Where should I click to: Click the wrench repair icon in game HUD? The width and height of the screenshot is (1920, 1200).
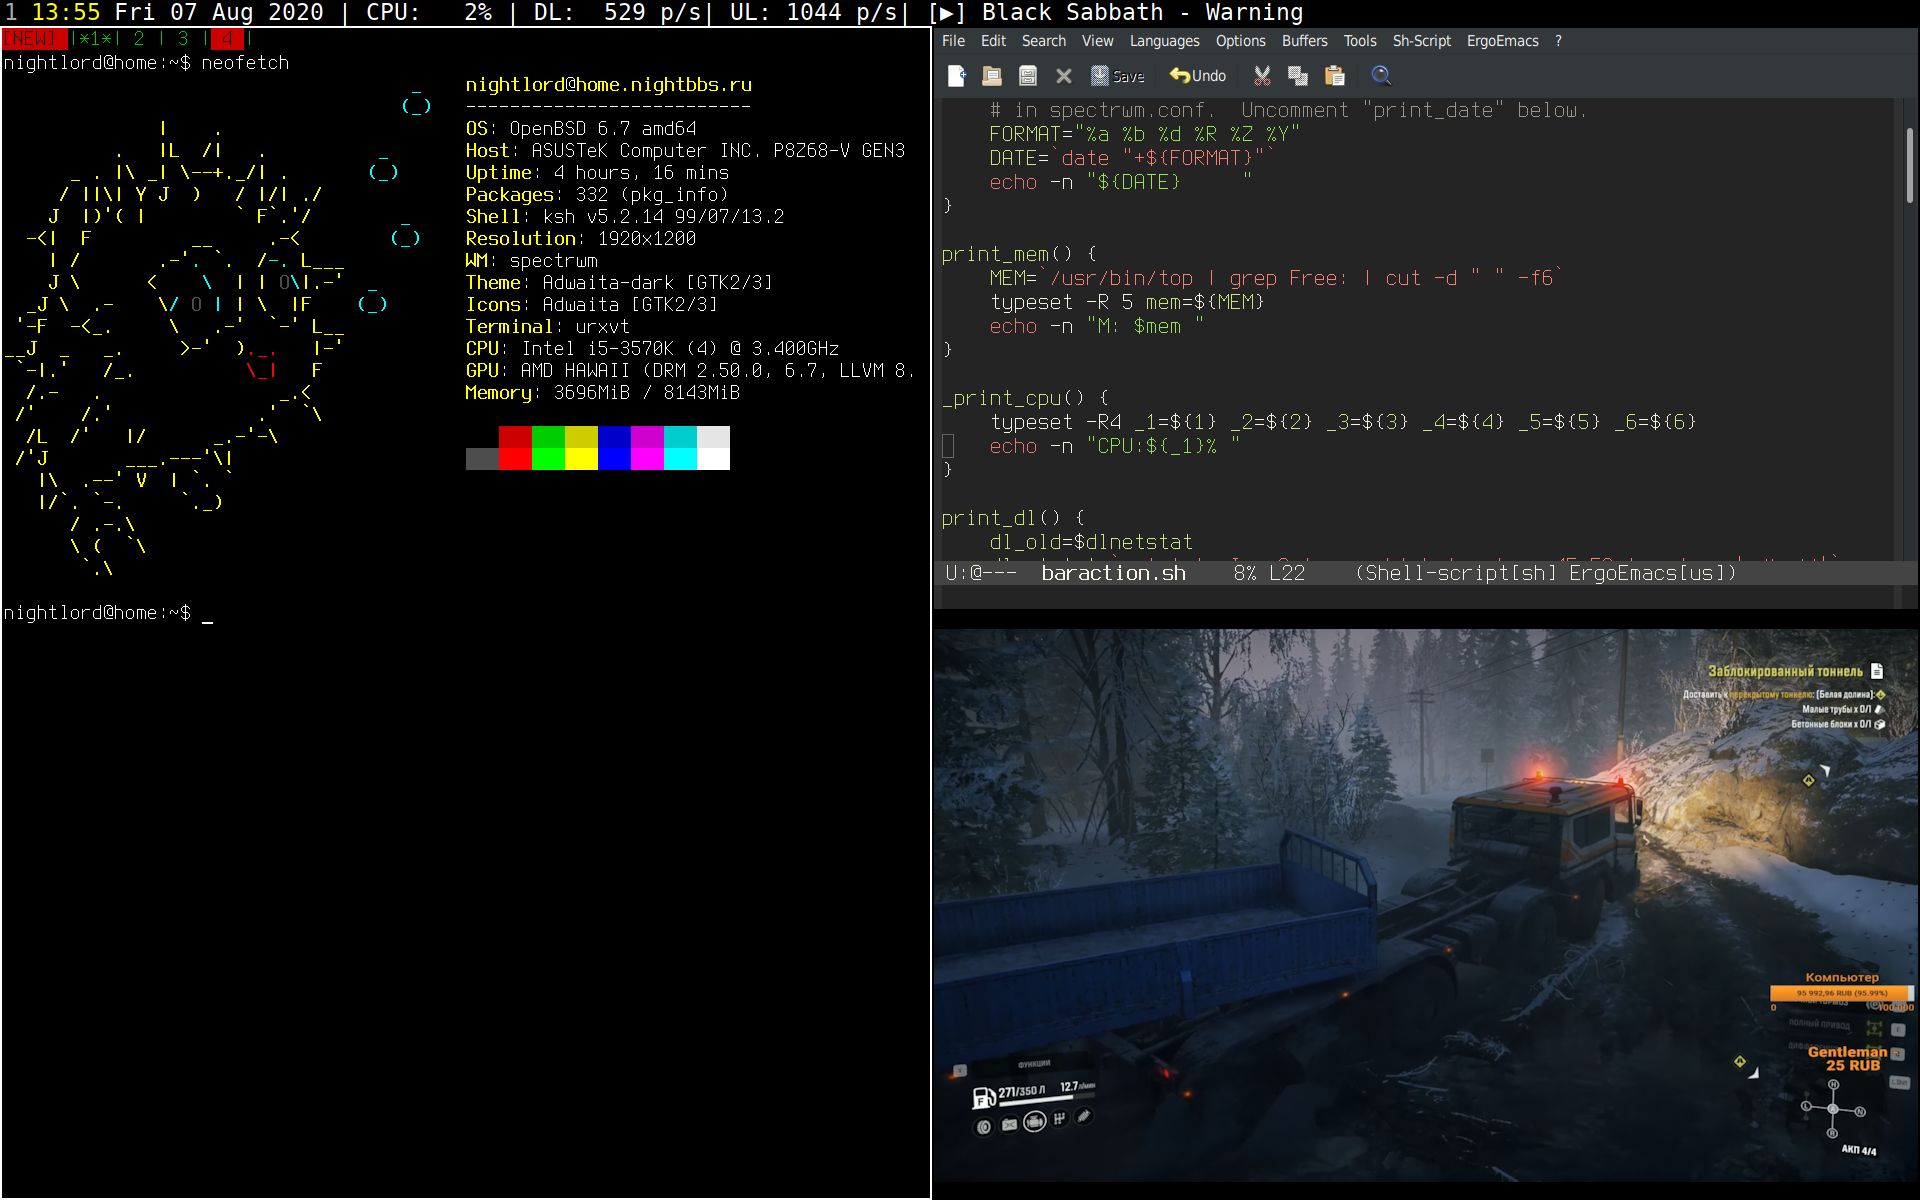(x=1084, y=1116)
